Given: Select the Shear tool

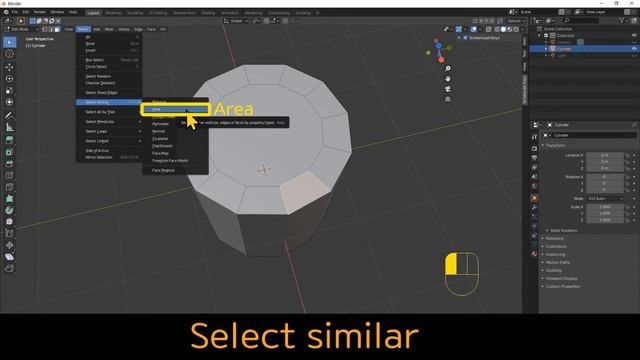Looking at the screenshot, I should click(x=9, y=257).
